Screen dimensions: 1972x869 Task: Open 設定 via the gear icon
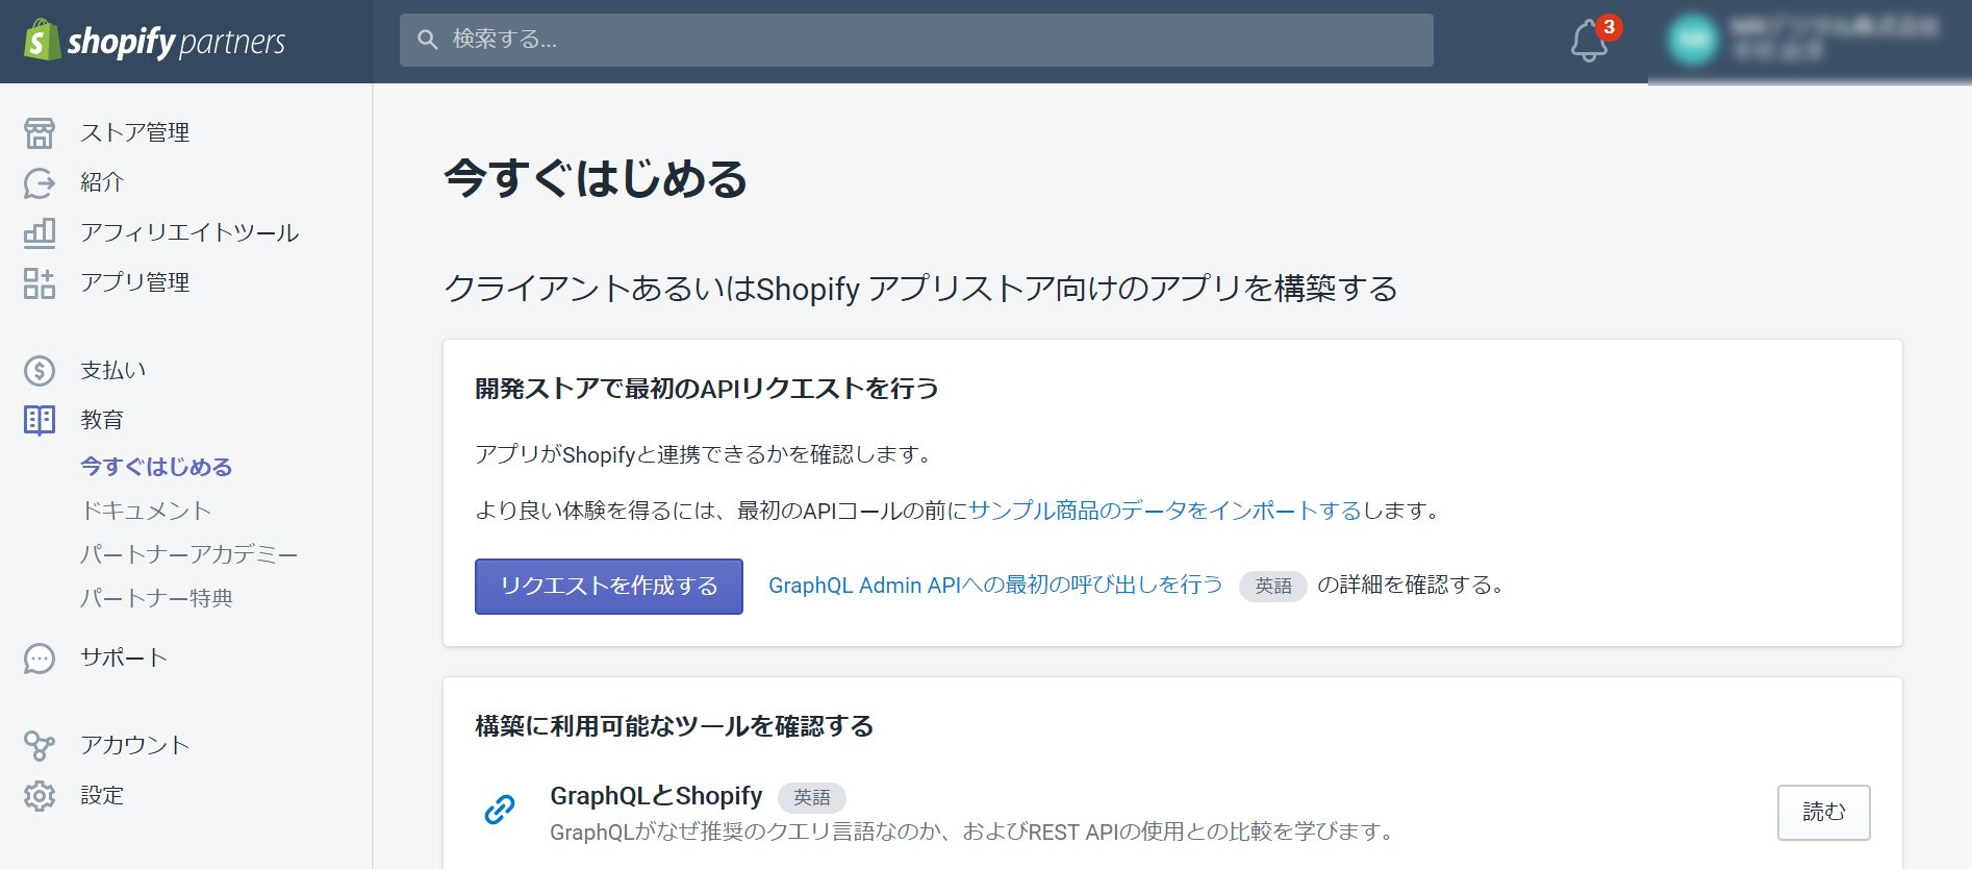click(39, 796)
